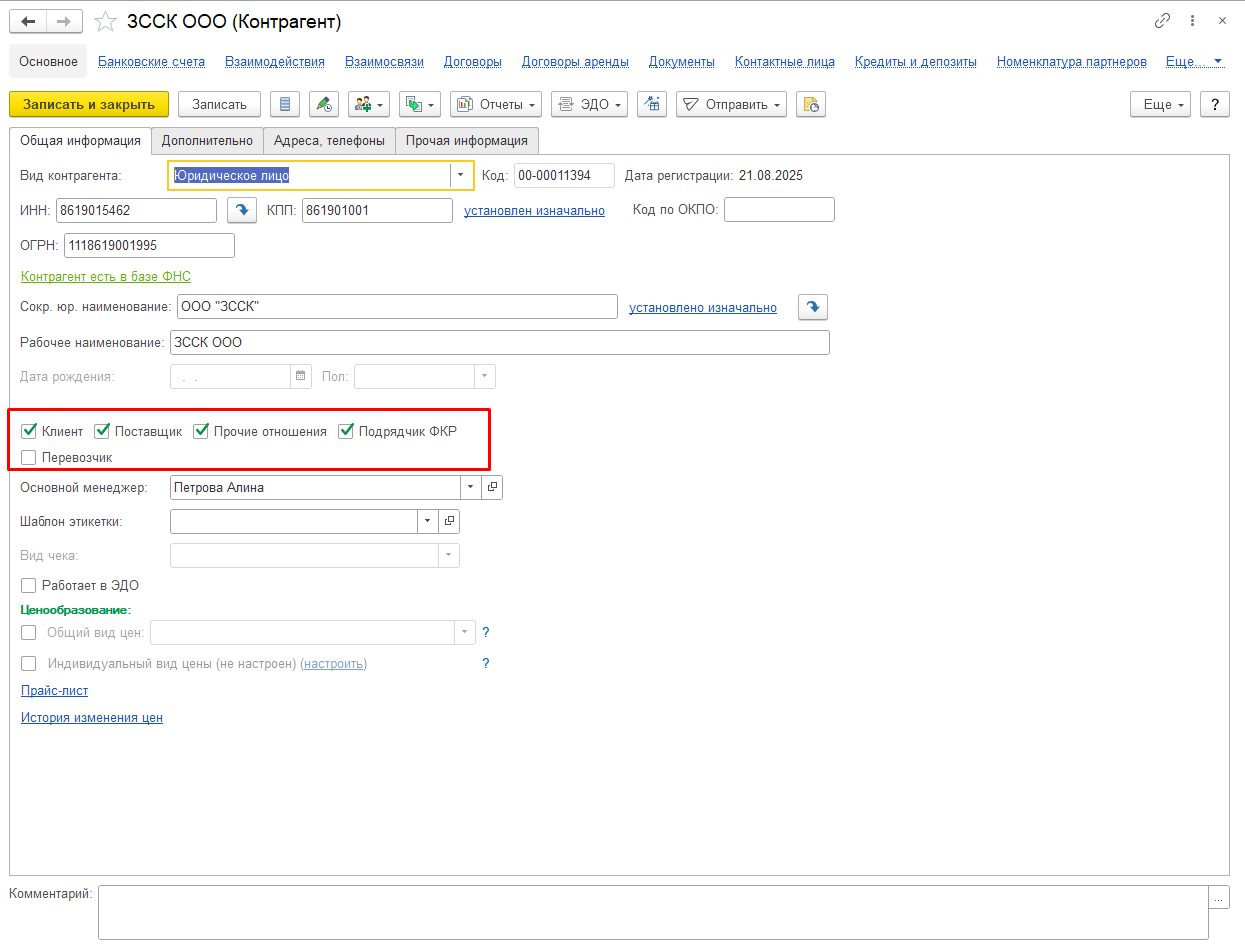Open the ЭДО dropdown menu

pyautogui.click(x=589, y=104)
